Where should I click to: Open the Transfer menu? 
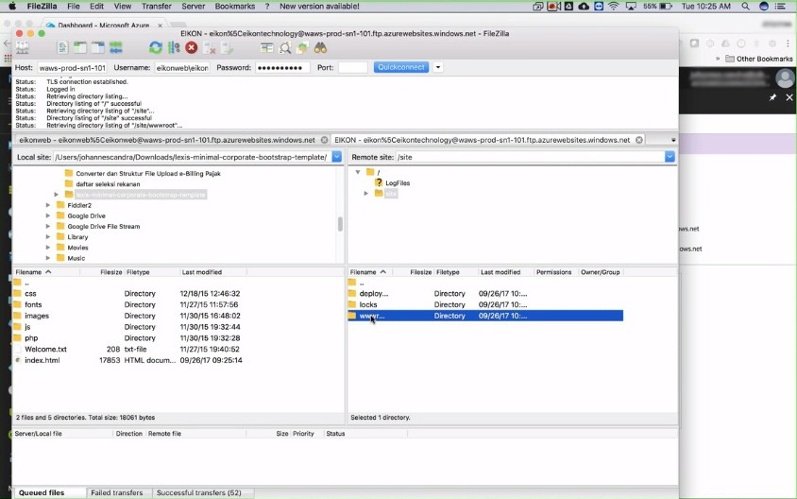[x=156, y=6]
